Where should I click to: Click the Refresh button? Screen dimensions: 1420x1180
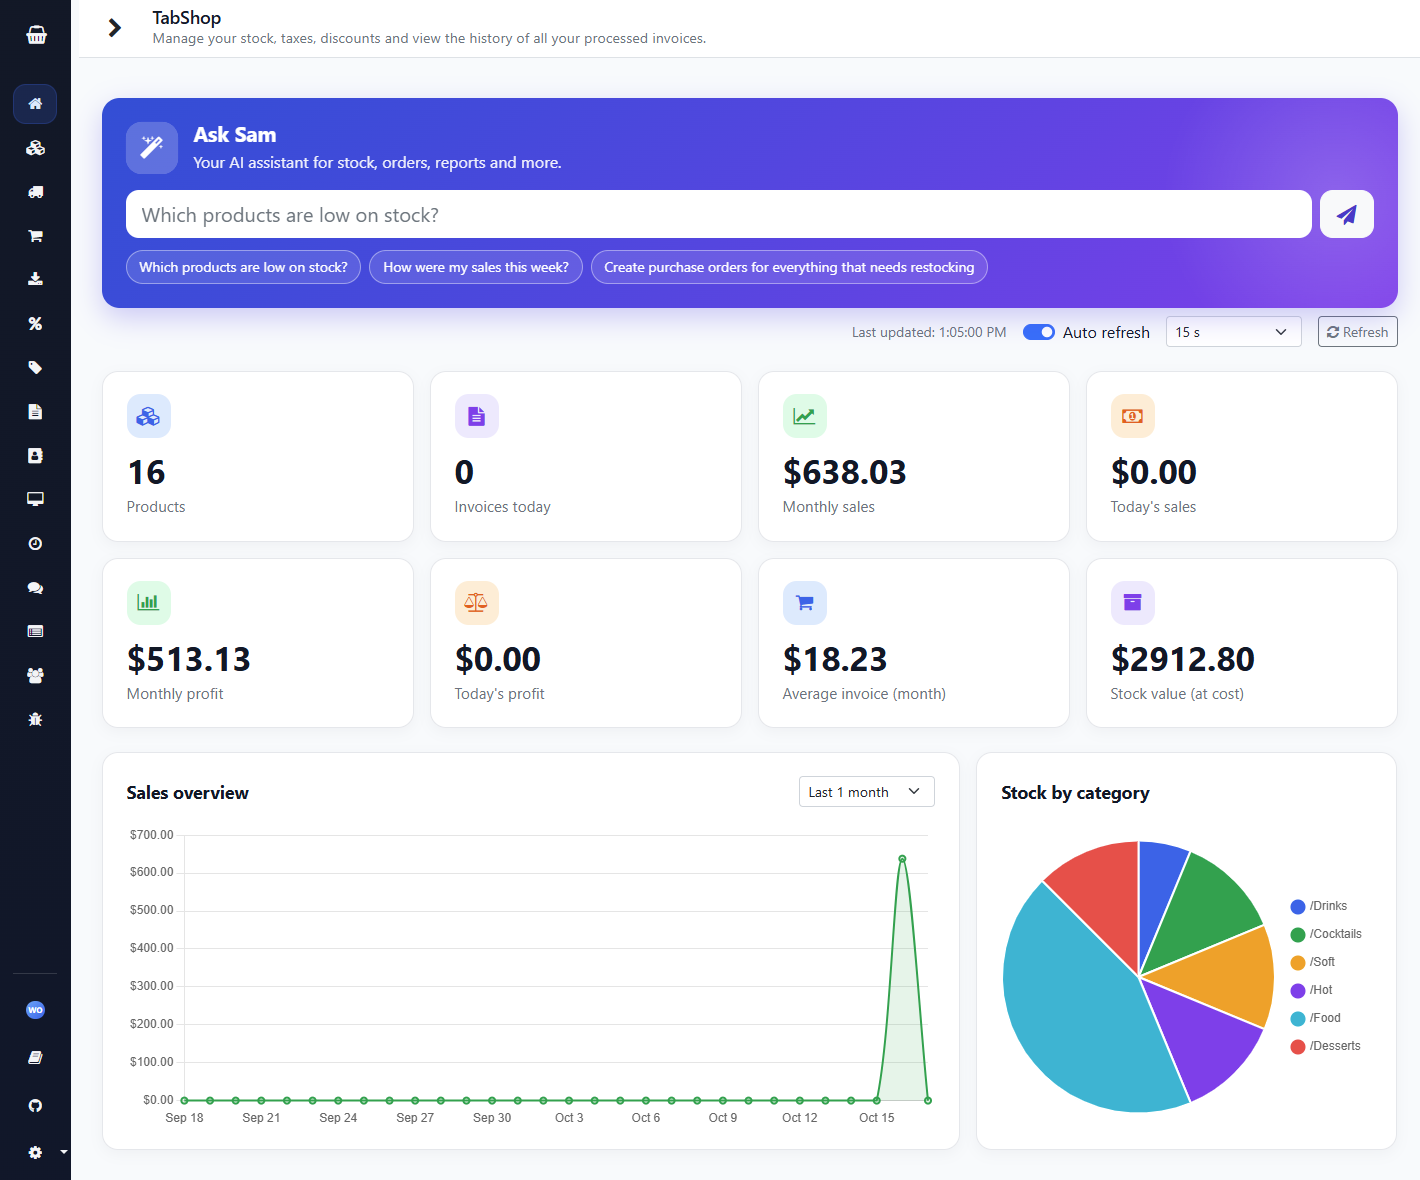click(x=1357, y=332)
